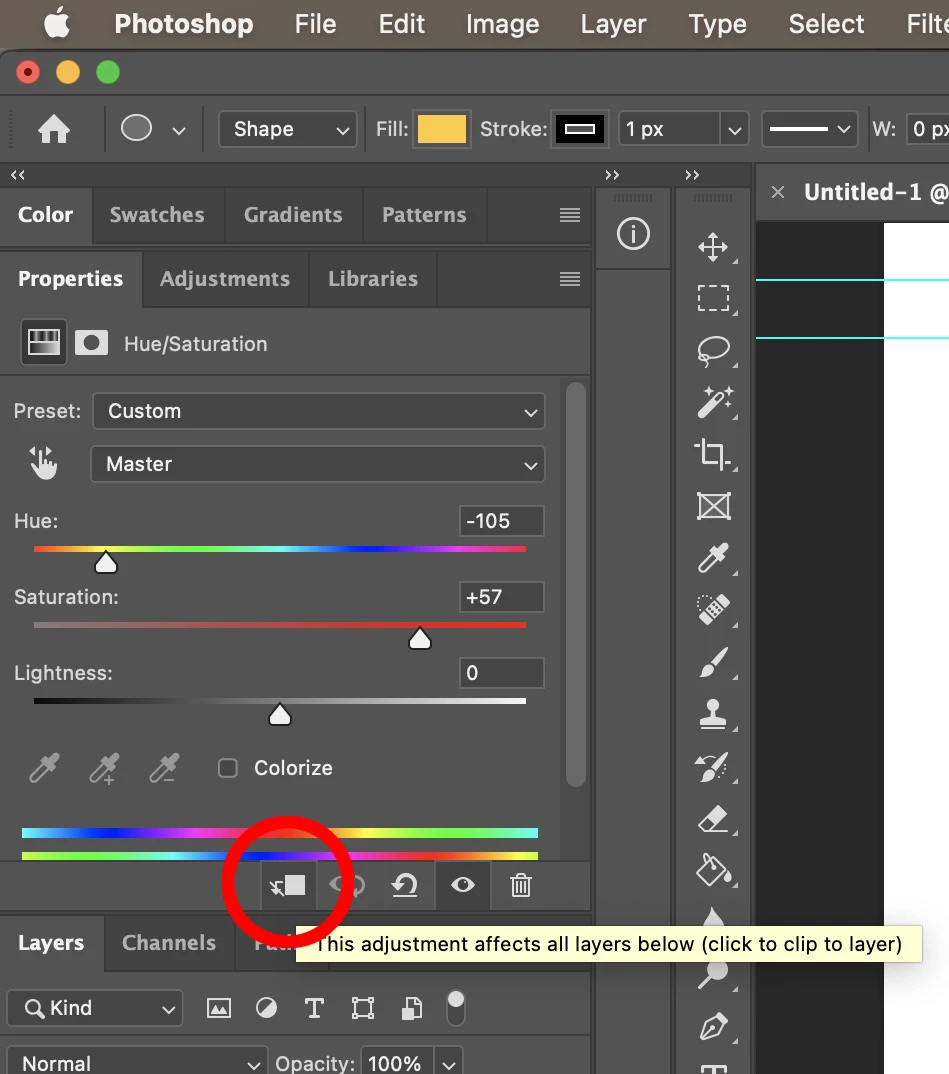Toggle pixel layer filter

[219, 1008]
